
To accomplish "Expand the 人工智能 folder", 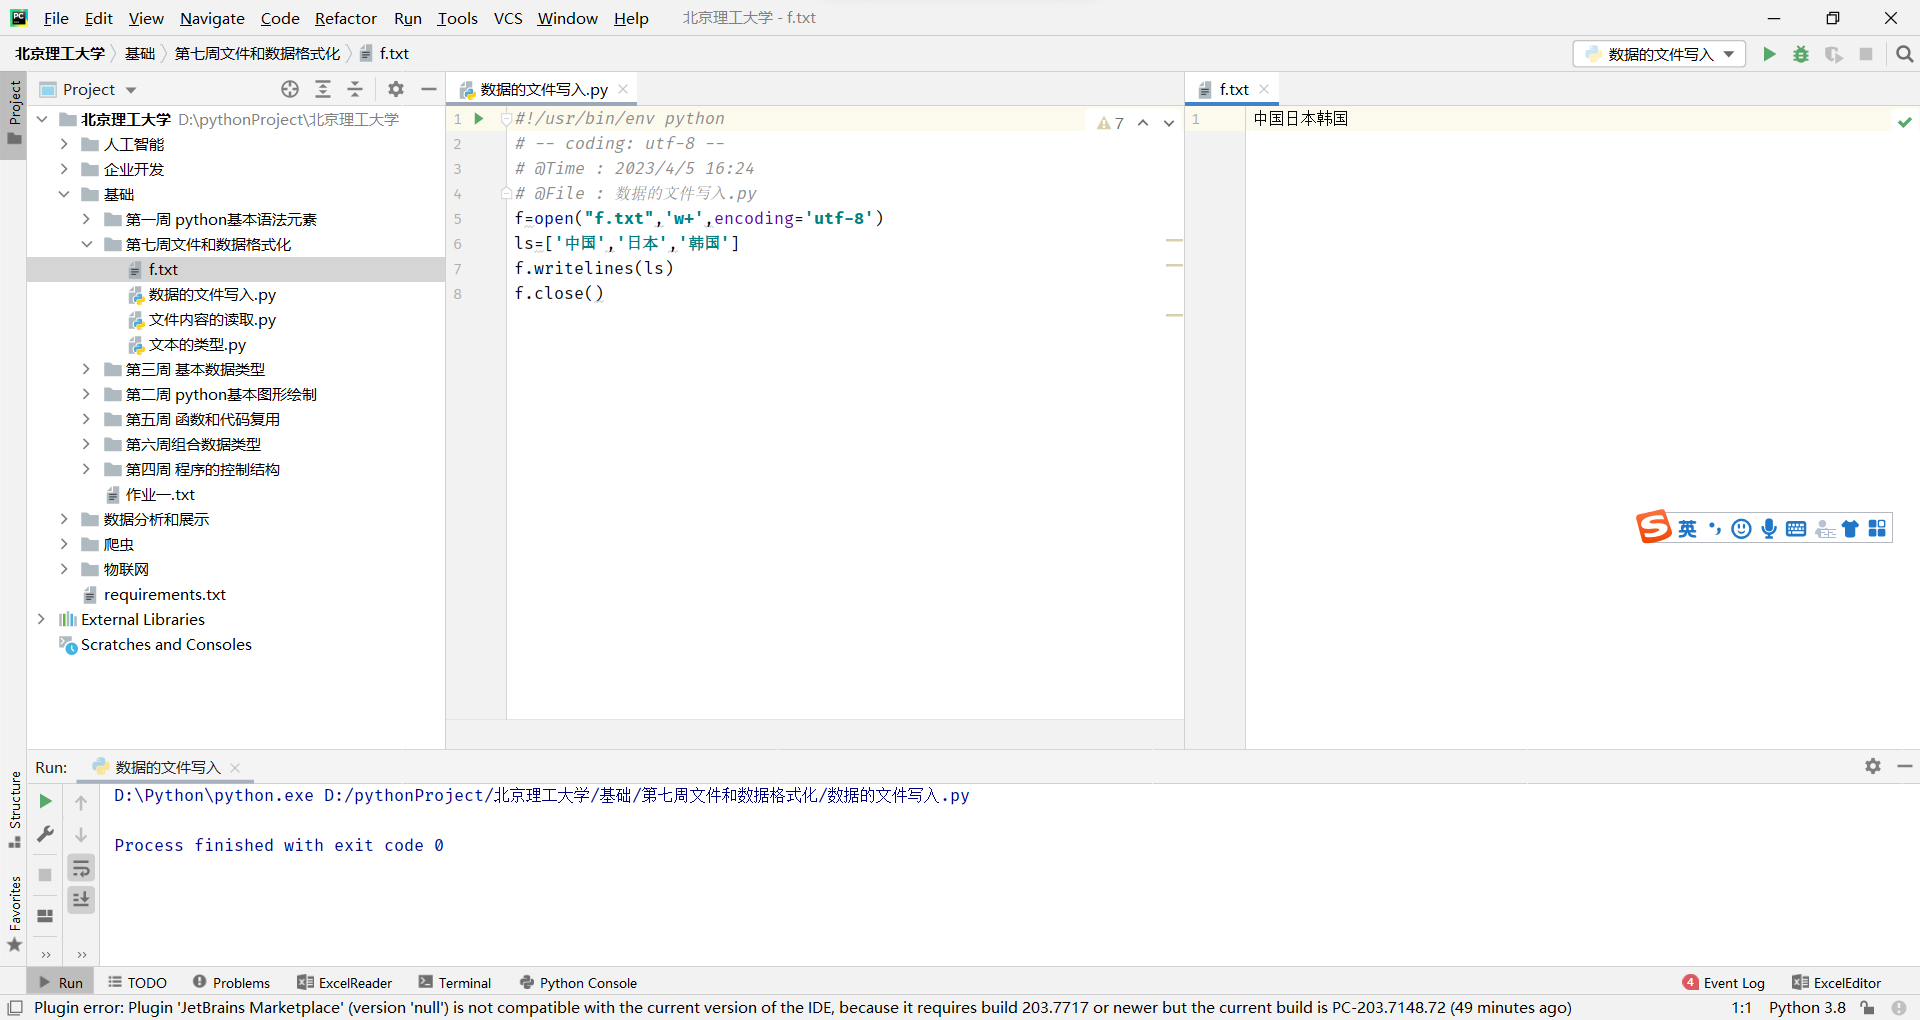I will (64, 144).
